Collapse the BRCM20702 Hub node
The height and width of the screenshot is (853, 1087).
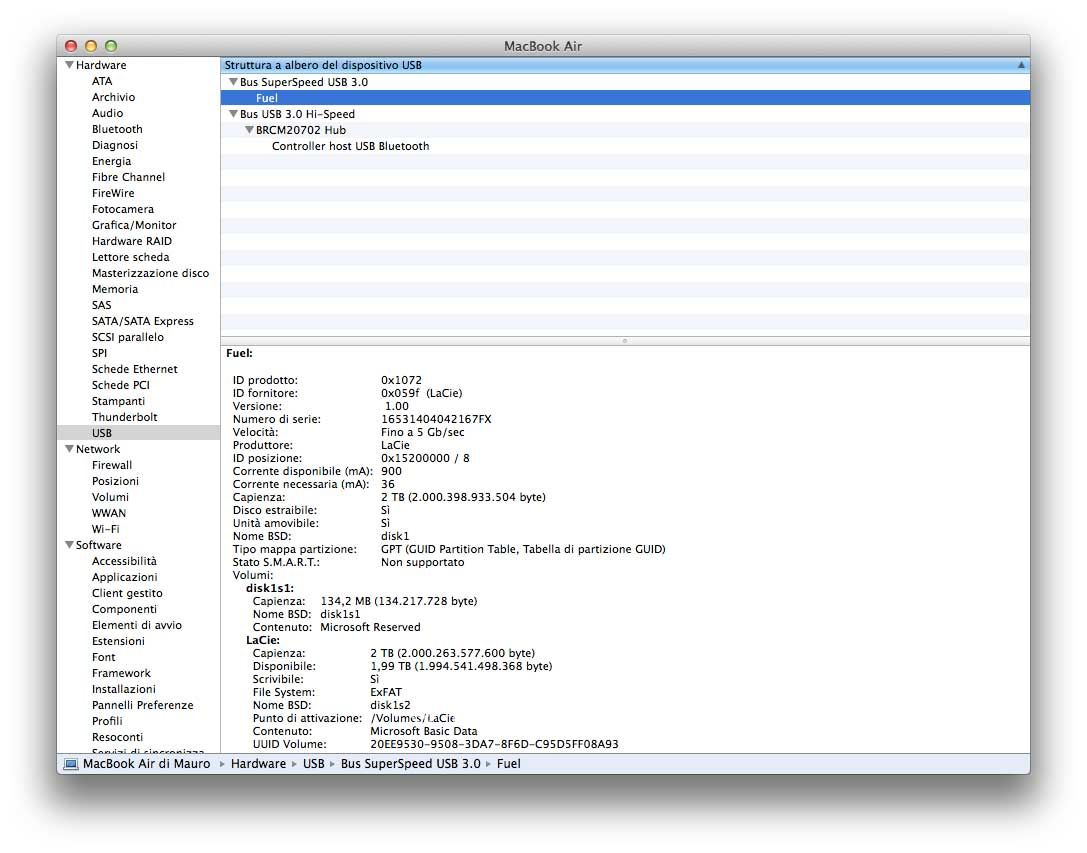tap(249, 130)
